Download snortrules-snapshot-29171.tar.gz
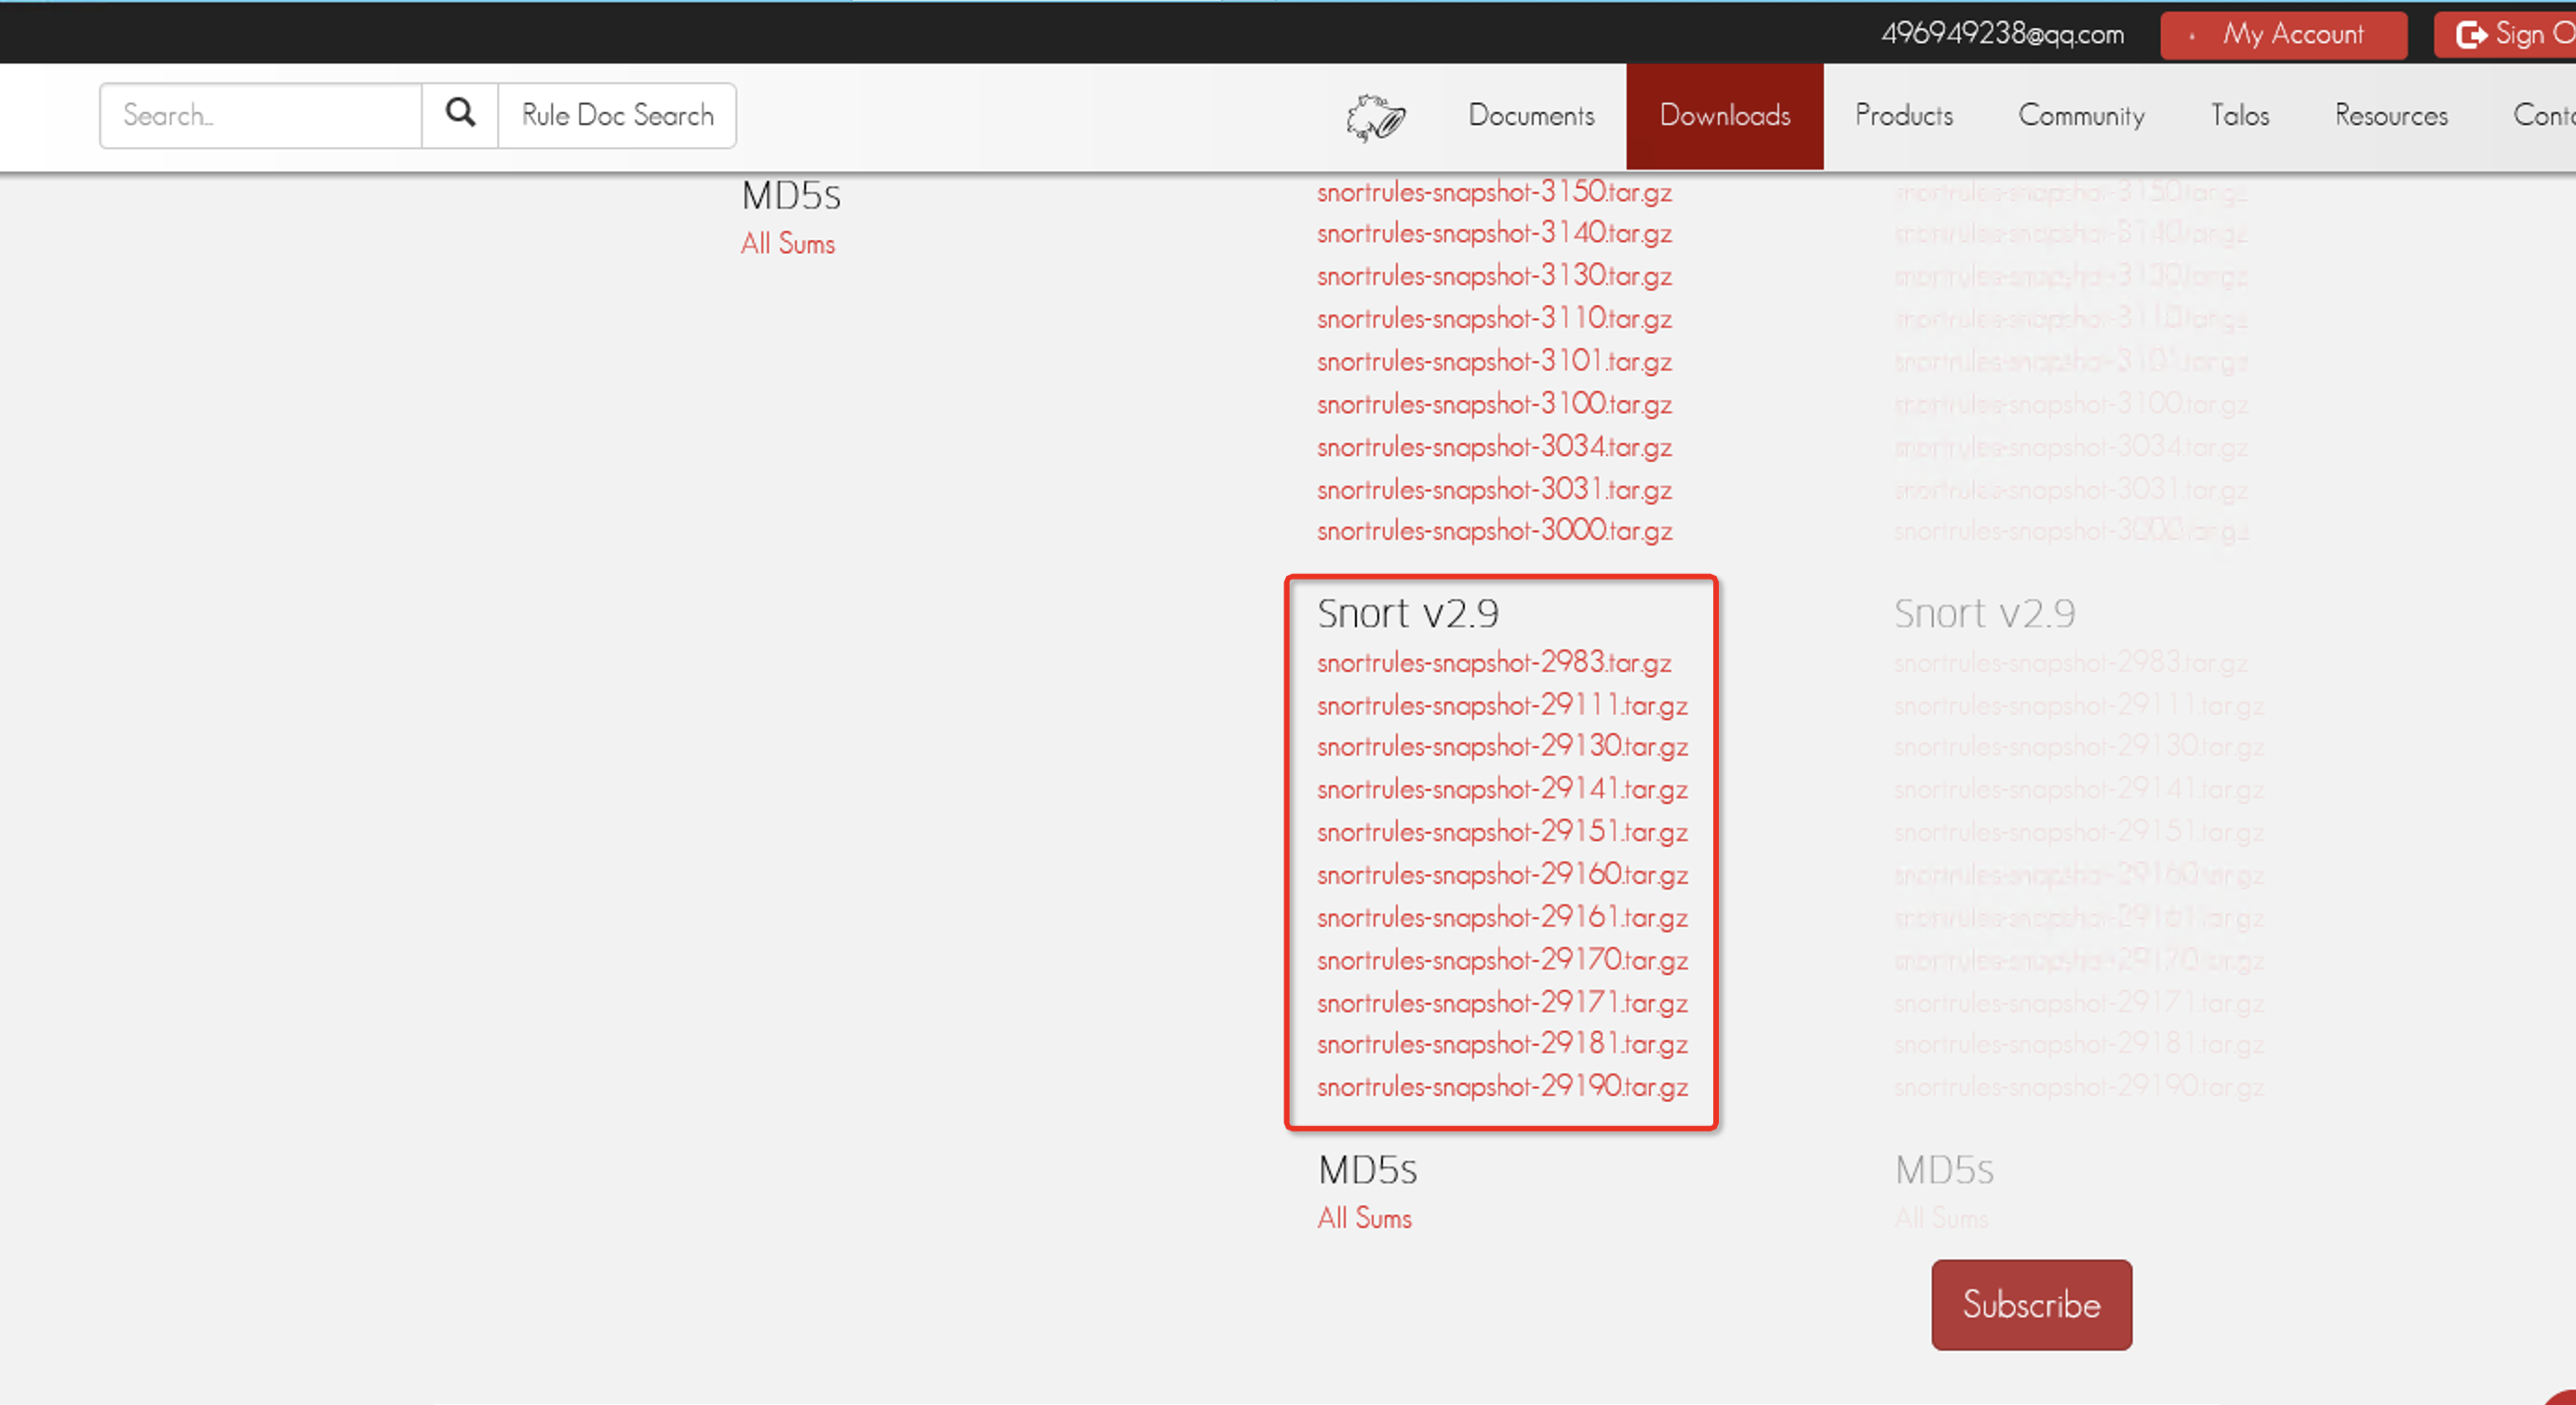 click(1502, 1003)
